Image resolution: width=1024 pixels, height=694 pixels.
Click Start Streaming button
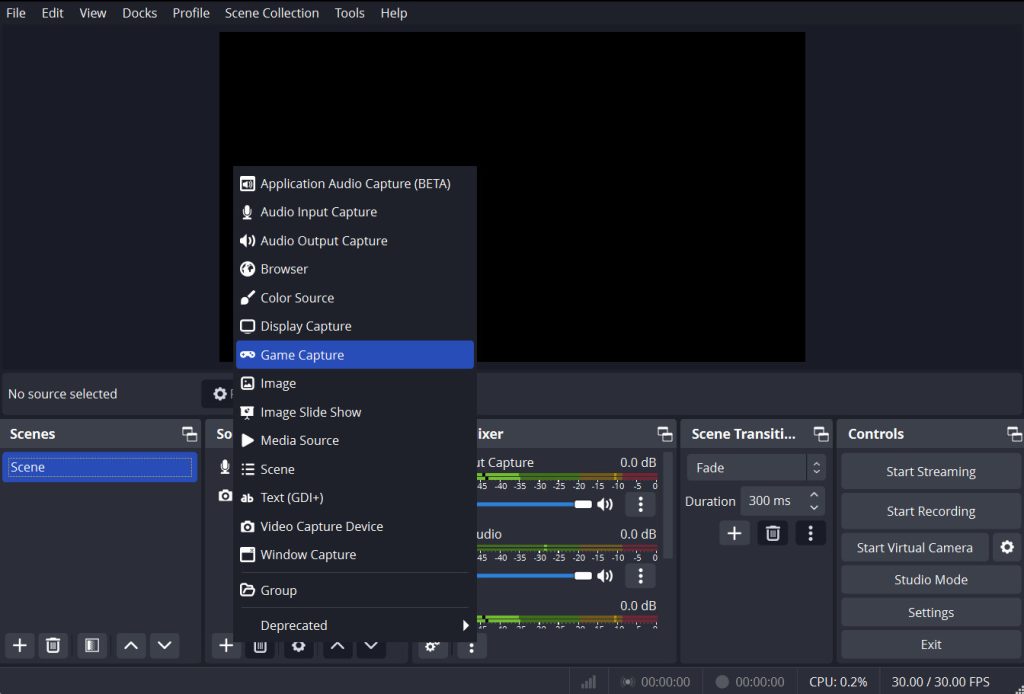tap(931, 471)
